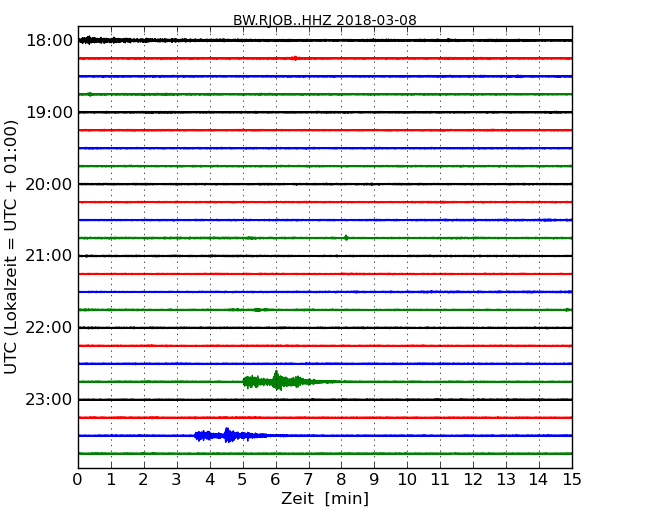Viewport: 650px width, 520px height.
Task: Click the small green spike at minute 8
Action: tap(346, 238)
